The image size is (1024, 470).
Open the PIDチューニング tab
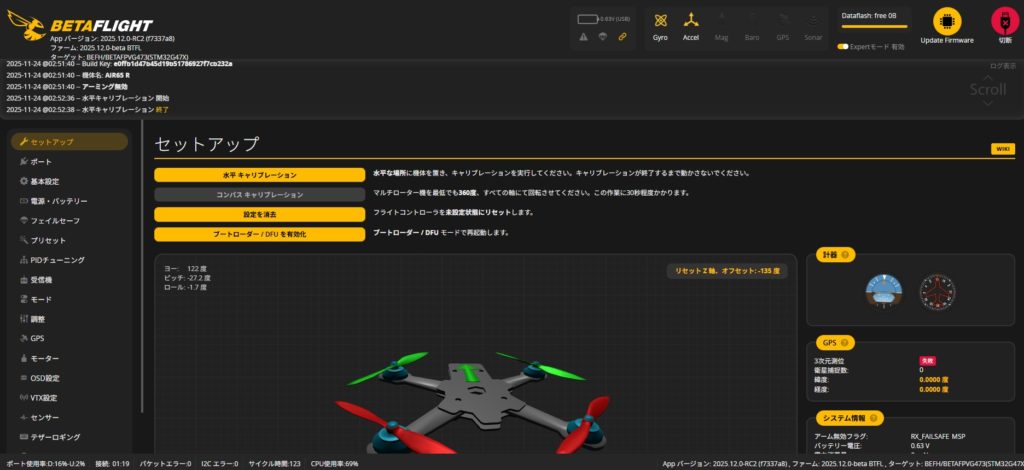[x=58, y=260]
